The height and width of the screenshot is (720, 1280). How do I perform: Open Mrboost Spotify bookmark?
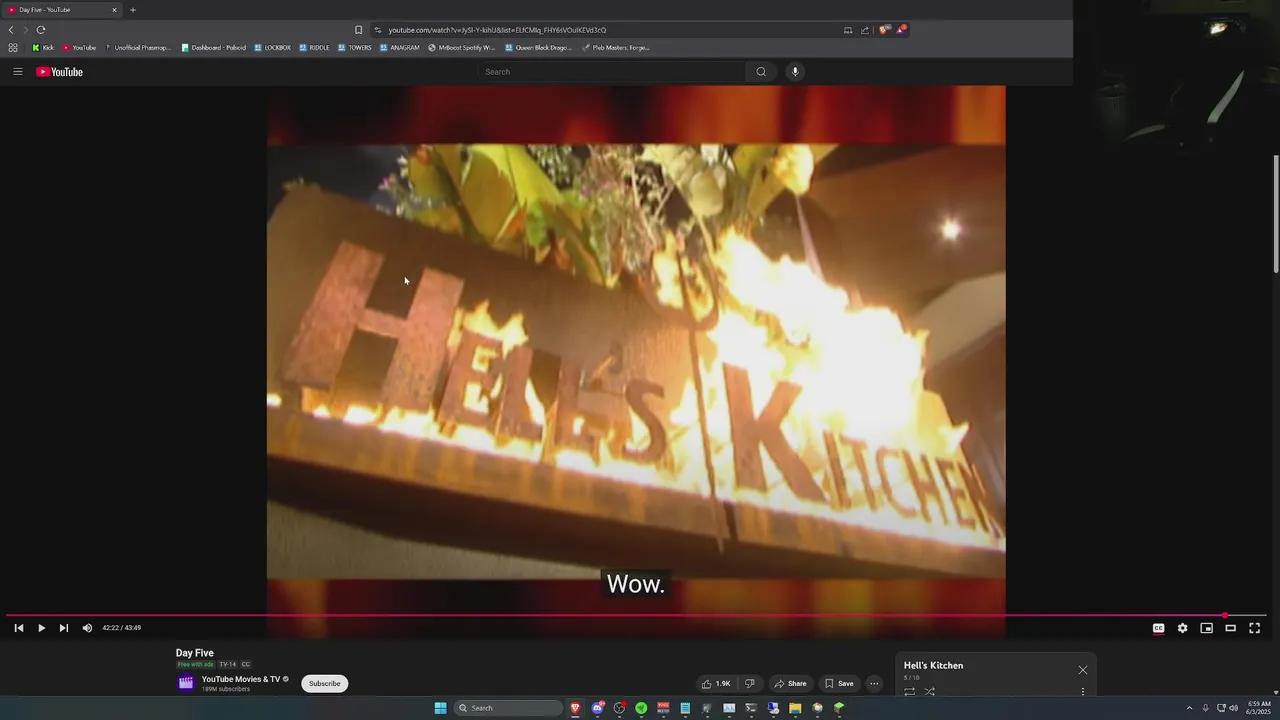[462, 47]
